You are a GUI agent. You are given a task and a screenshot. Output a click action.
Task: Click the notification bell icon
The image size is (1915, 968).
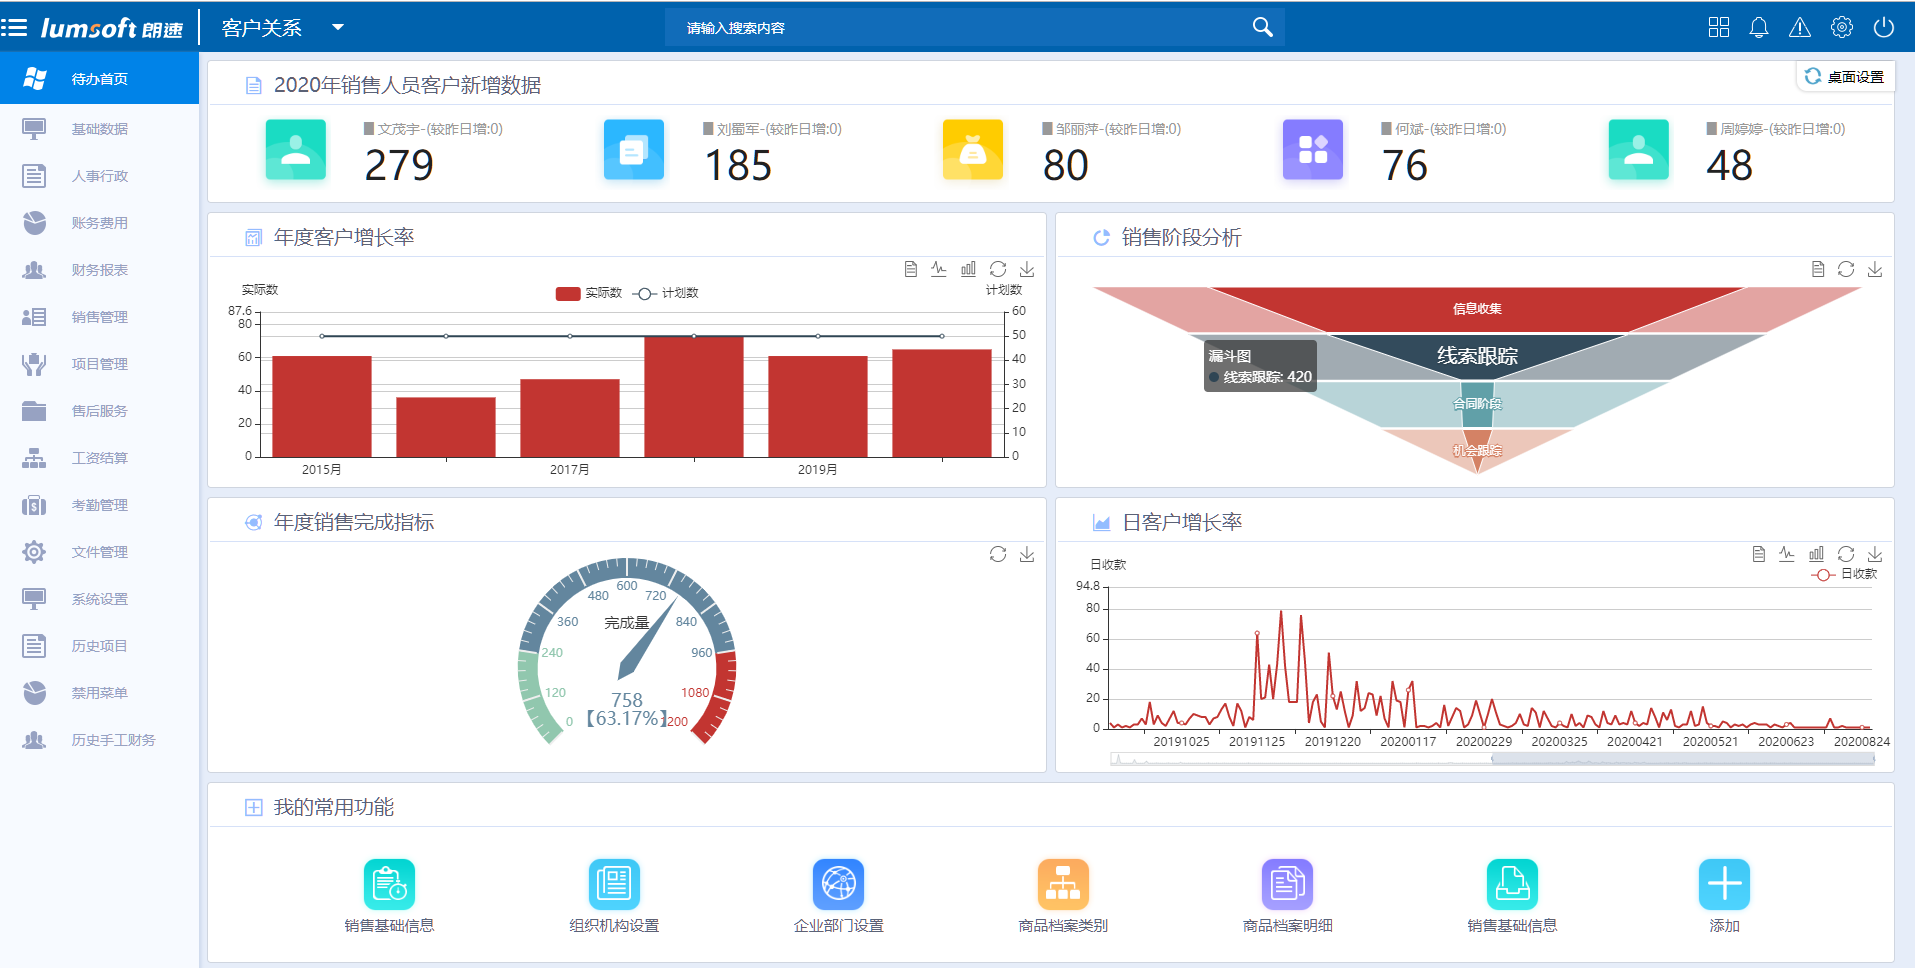click(1758, 28)
